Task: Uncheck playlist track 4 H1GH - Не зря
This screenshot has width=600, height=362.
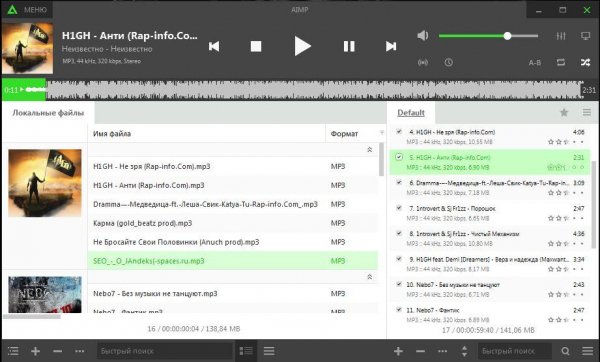Action: [x=399, y=132]
